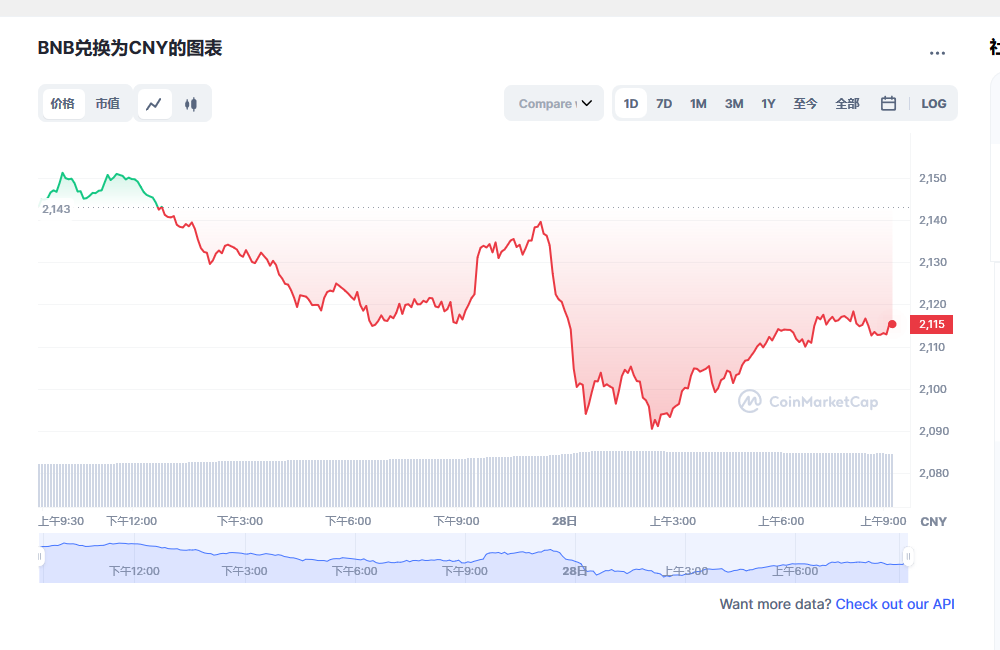The width and height of the screenshot is (1000, 650).
Task: Switch to line chart view icon
Action: [154, 103]
